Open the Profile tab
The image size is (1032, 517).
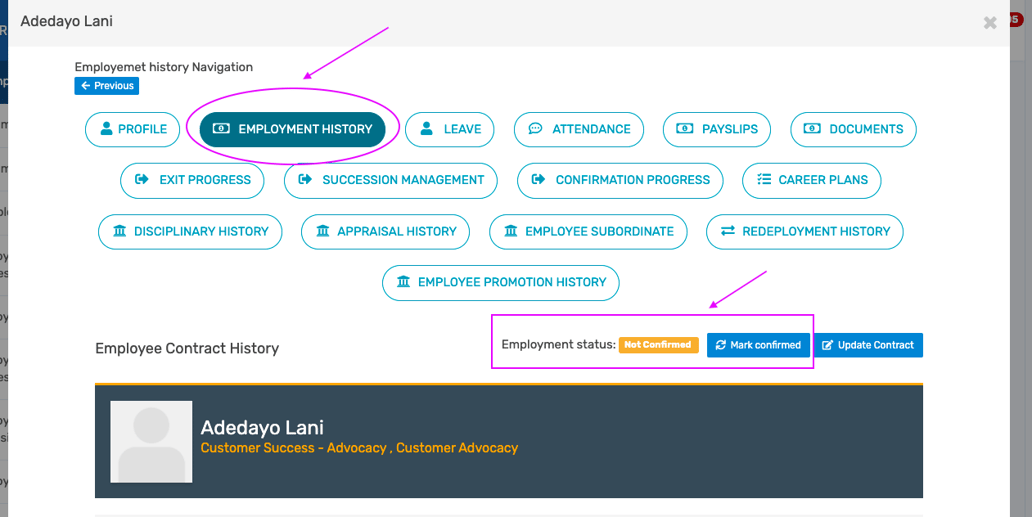click(x=133, y=129)
